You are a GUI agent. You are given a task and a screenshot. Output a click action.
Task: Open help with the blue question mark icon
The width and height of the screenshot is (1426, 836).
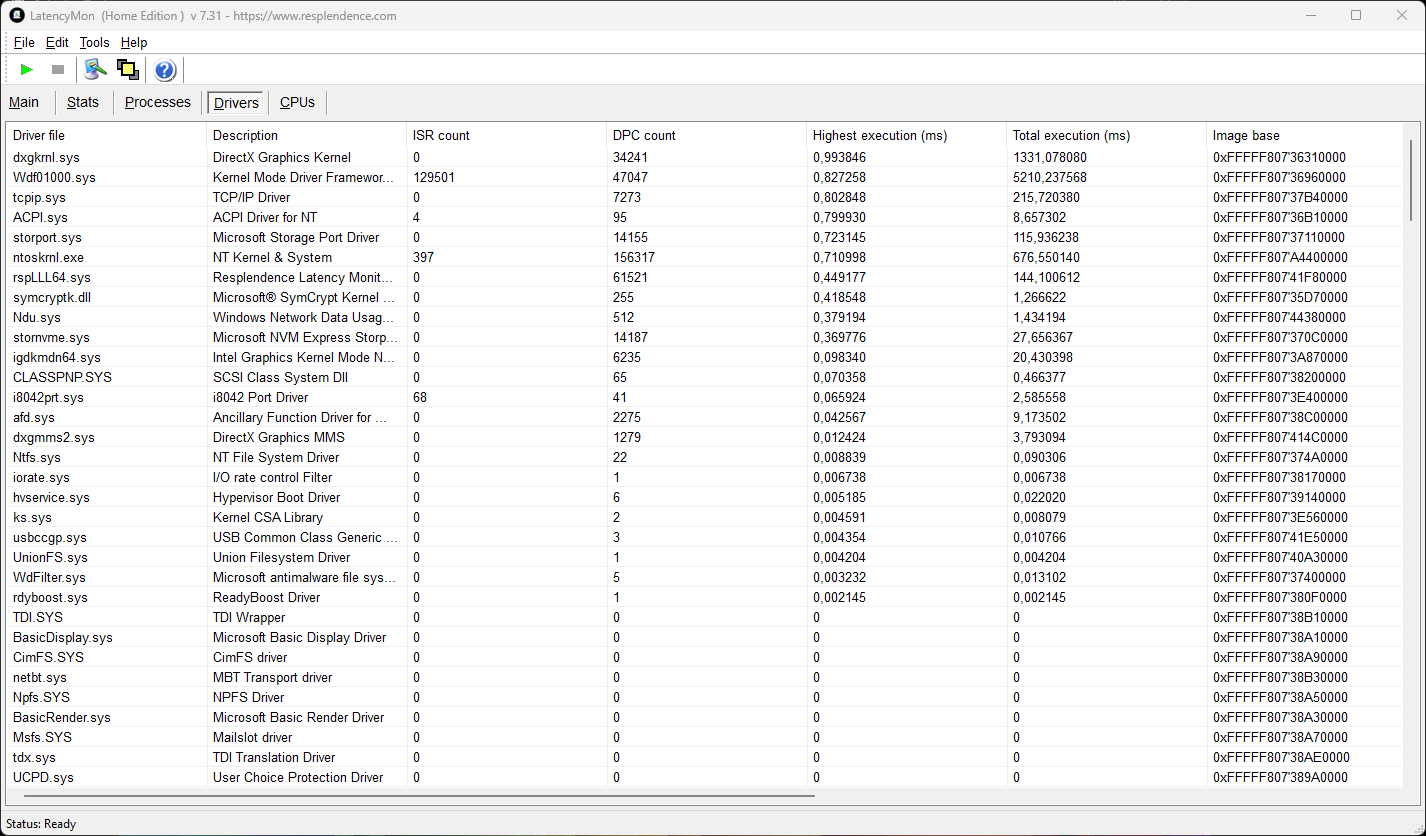pyautogui.click(x=165, y=70)
